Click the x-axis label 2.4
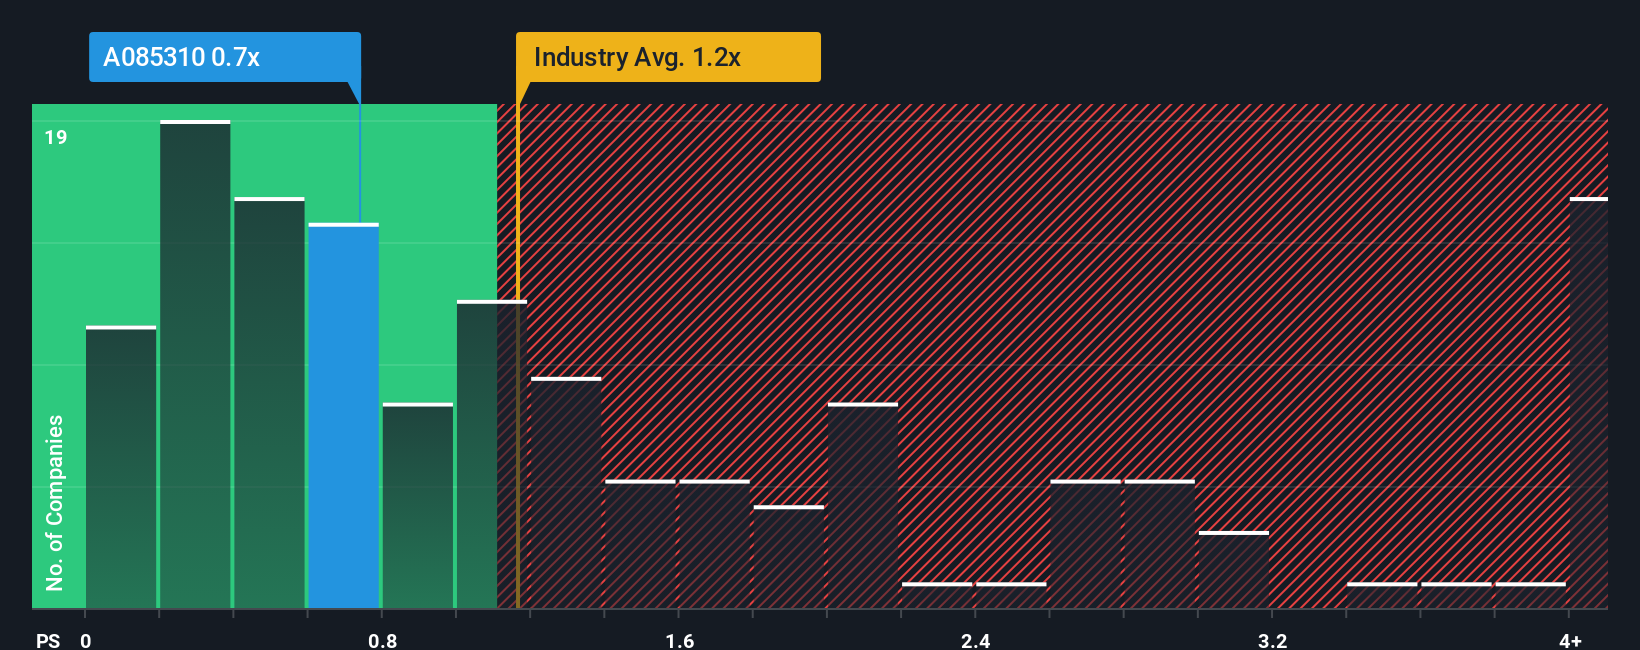This screenshot has width=1640, height=650. [976, 640]
